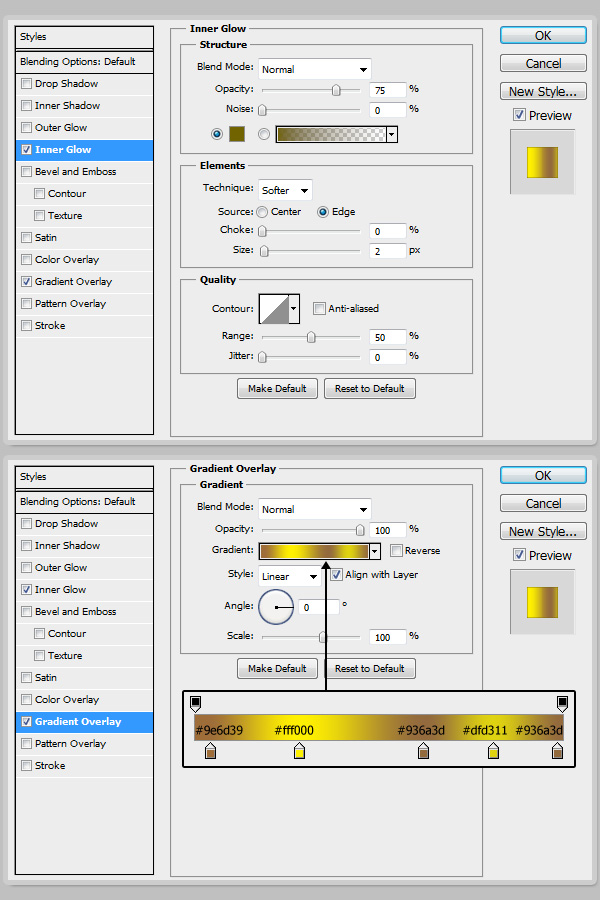This screenshot has width=600, height=900.
Task: Click Make Default under Inner Glow settings
Action: pyautogui.click(x=277, y=389)
